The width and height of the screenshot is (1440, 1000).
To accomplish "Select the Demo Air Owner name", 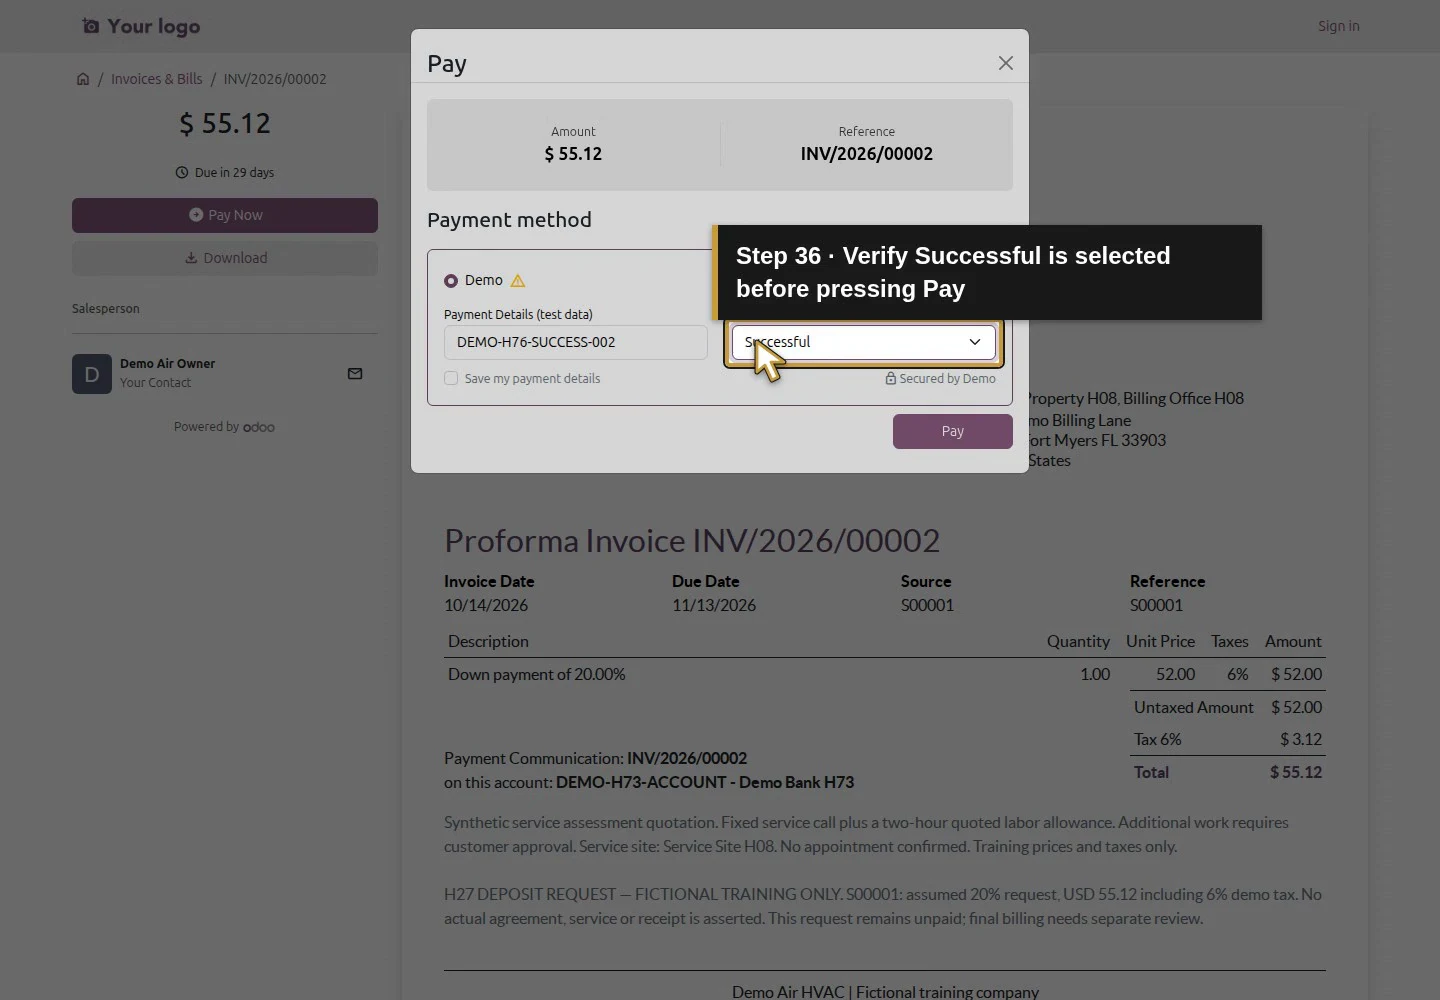I will (167, 364).
